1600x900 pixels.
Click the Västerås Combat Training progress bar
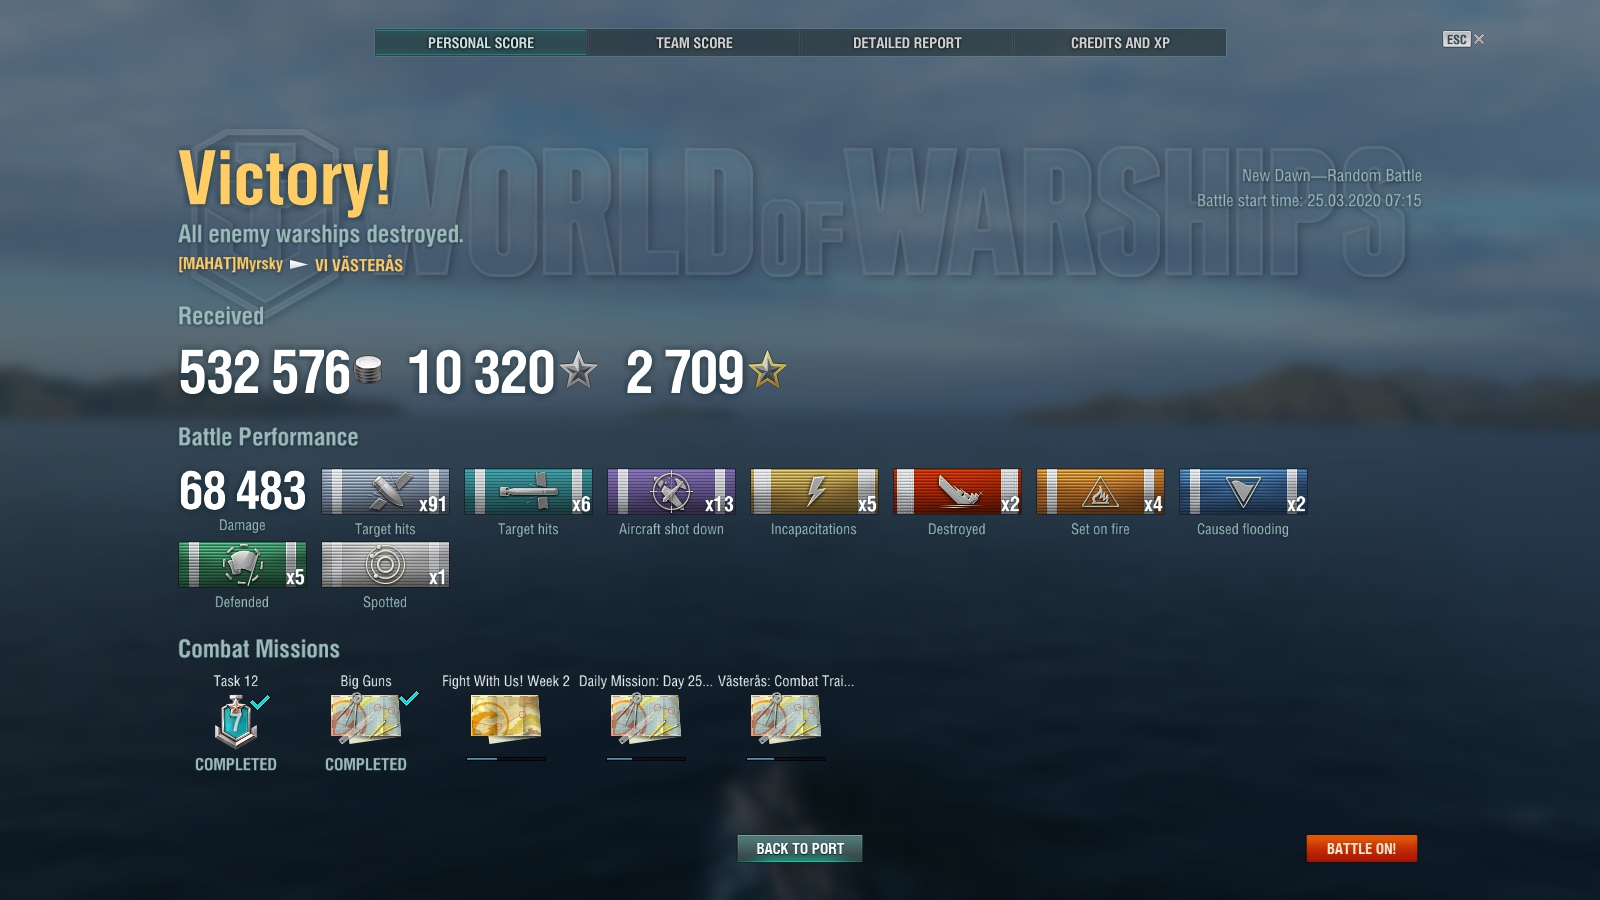[786, 759]
